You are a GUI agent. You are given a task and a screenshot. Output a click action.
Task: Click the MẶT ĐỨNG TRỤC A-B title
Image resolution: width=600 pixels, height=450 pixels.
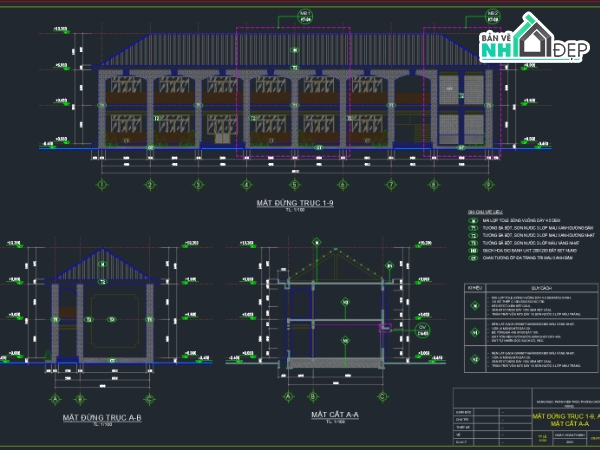click(x=102, y=417)
